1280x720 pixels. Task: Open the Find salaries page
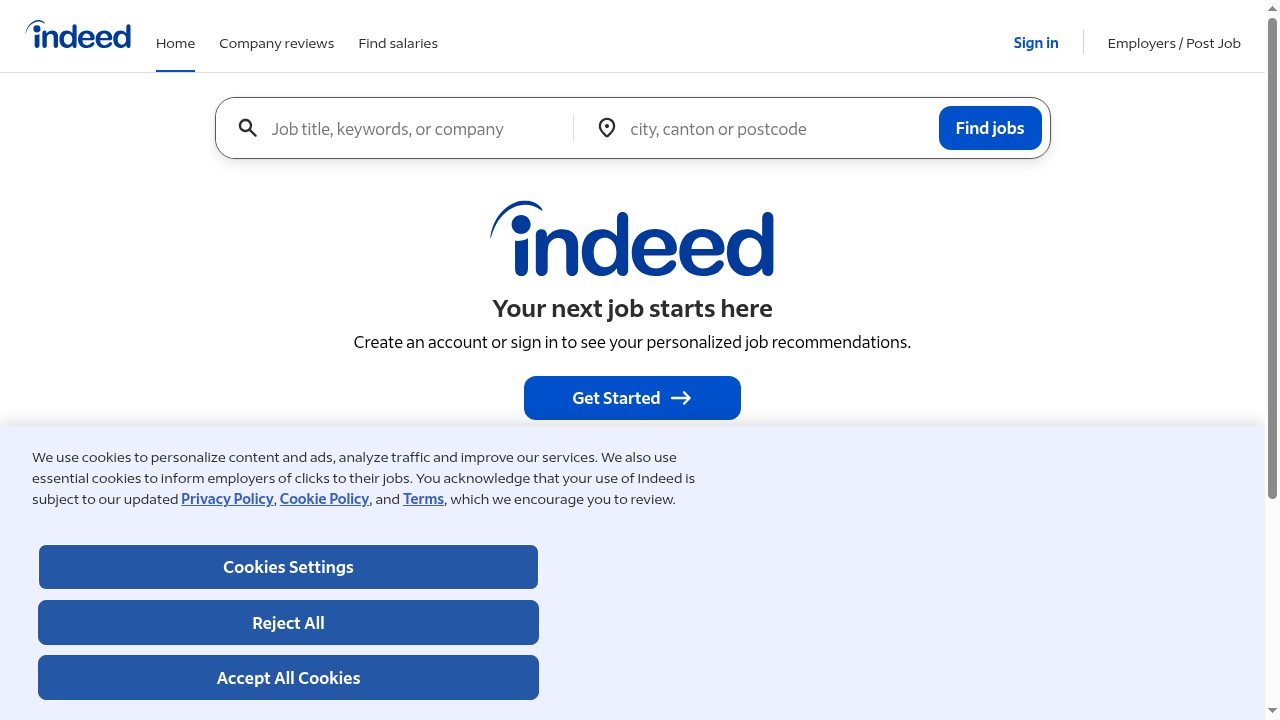[x=397, y=43]
